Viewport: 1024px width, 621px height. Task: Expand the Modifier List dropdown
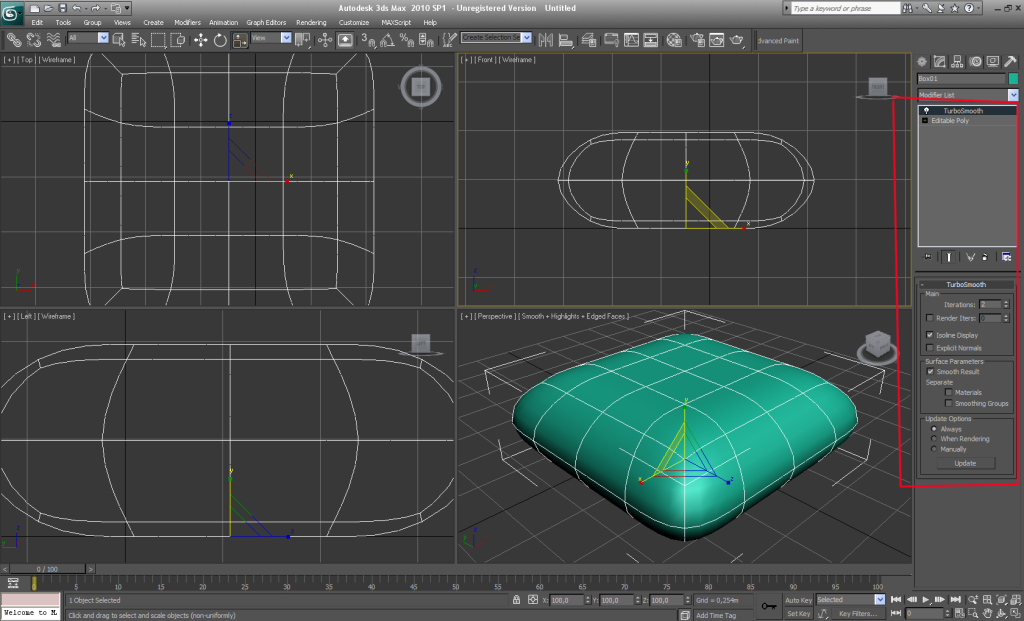[x=1013, y=95]
